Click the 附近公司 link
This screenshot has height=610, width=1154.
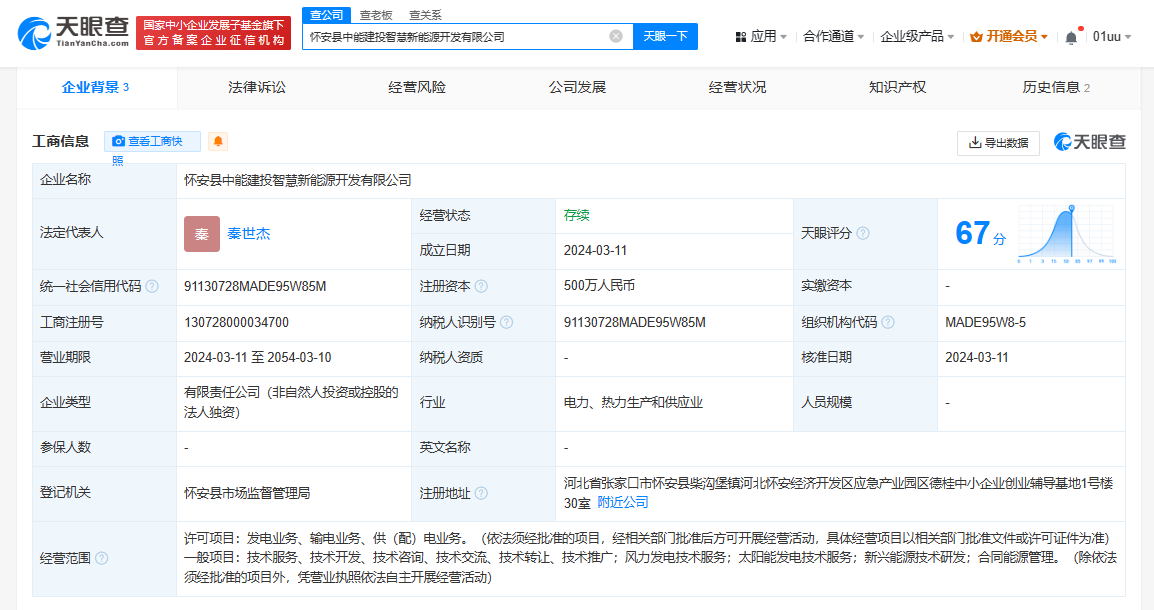pyautogui.click(x=623, y=503)
